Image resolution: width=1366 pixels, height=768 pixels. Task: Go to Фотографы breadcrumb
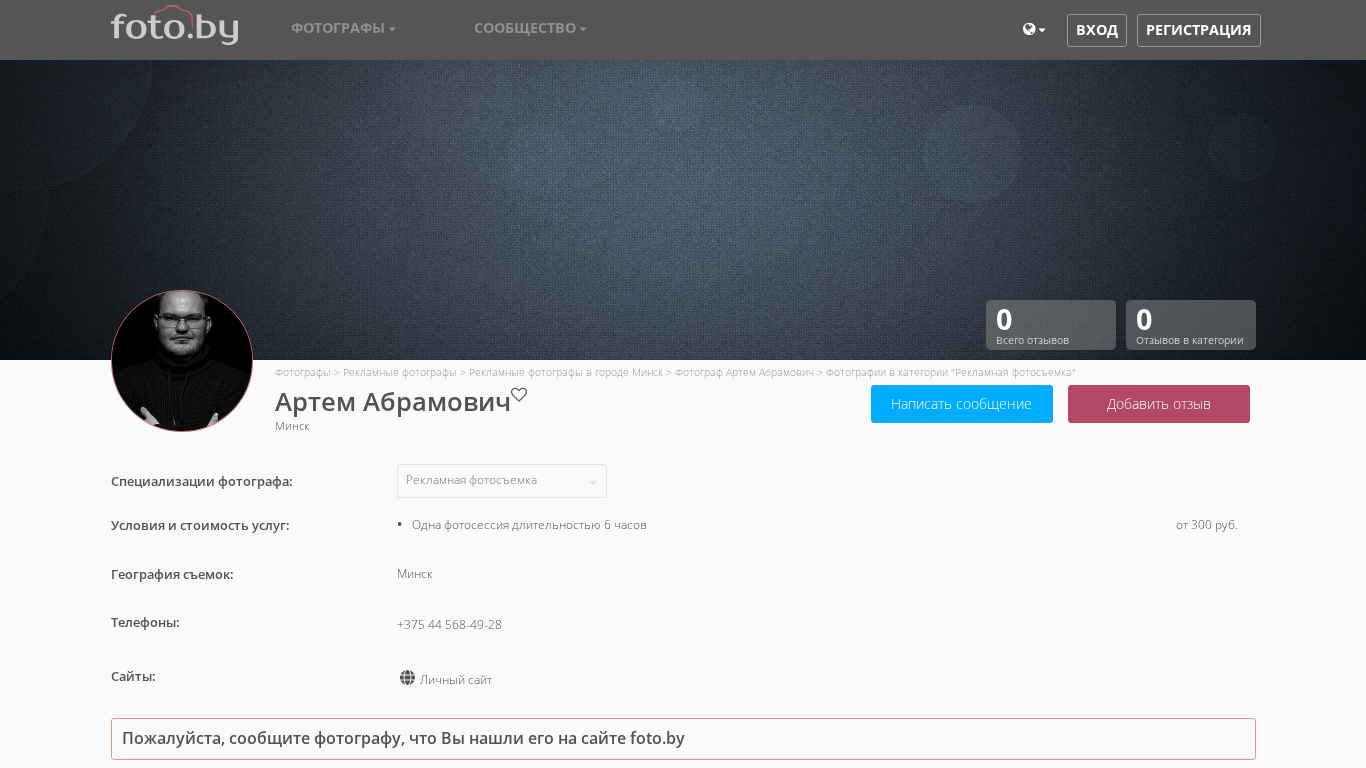click(x=303, y=372)
